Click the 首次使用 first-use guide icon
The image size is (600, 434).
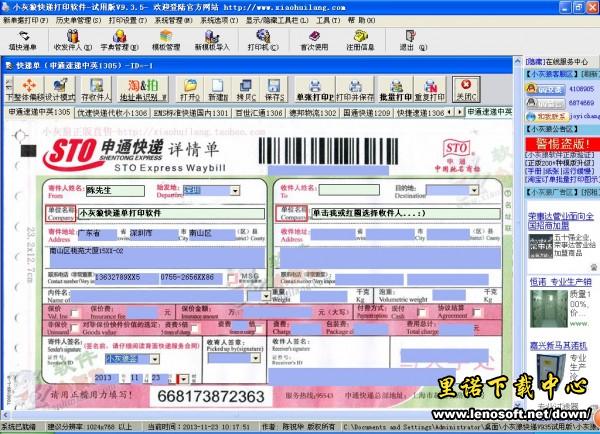point(314,41)
